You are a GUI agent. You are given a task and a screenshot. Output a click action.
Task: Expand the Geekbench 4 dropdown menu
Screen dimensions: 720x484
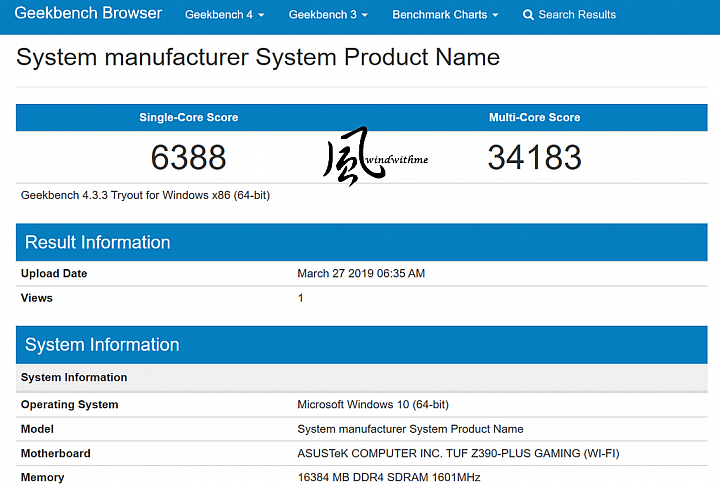coord(225,15)
